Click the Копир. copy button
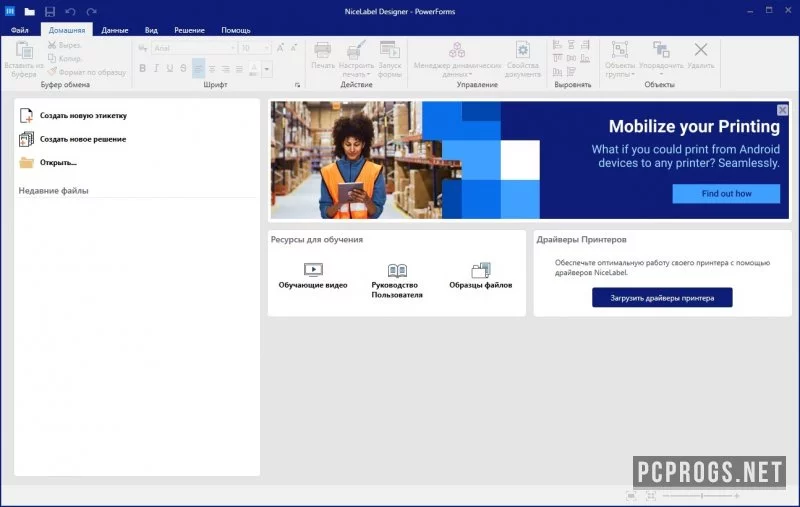This screenshot has height=507, width=800. (64, 58)
